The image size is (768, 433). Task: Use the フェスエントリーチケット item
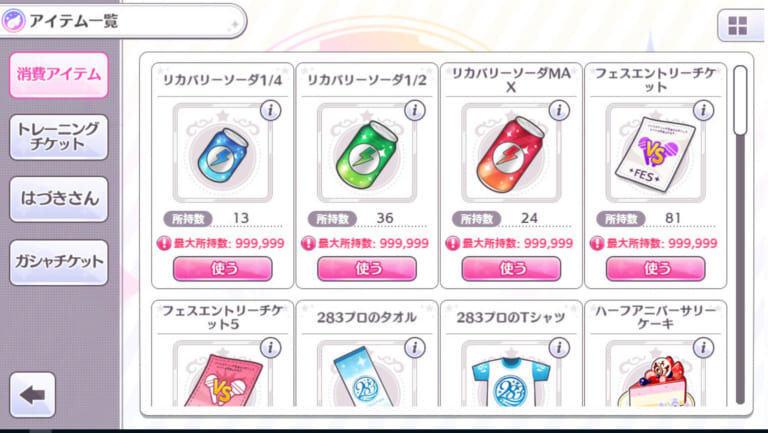(655, 268)
